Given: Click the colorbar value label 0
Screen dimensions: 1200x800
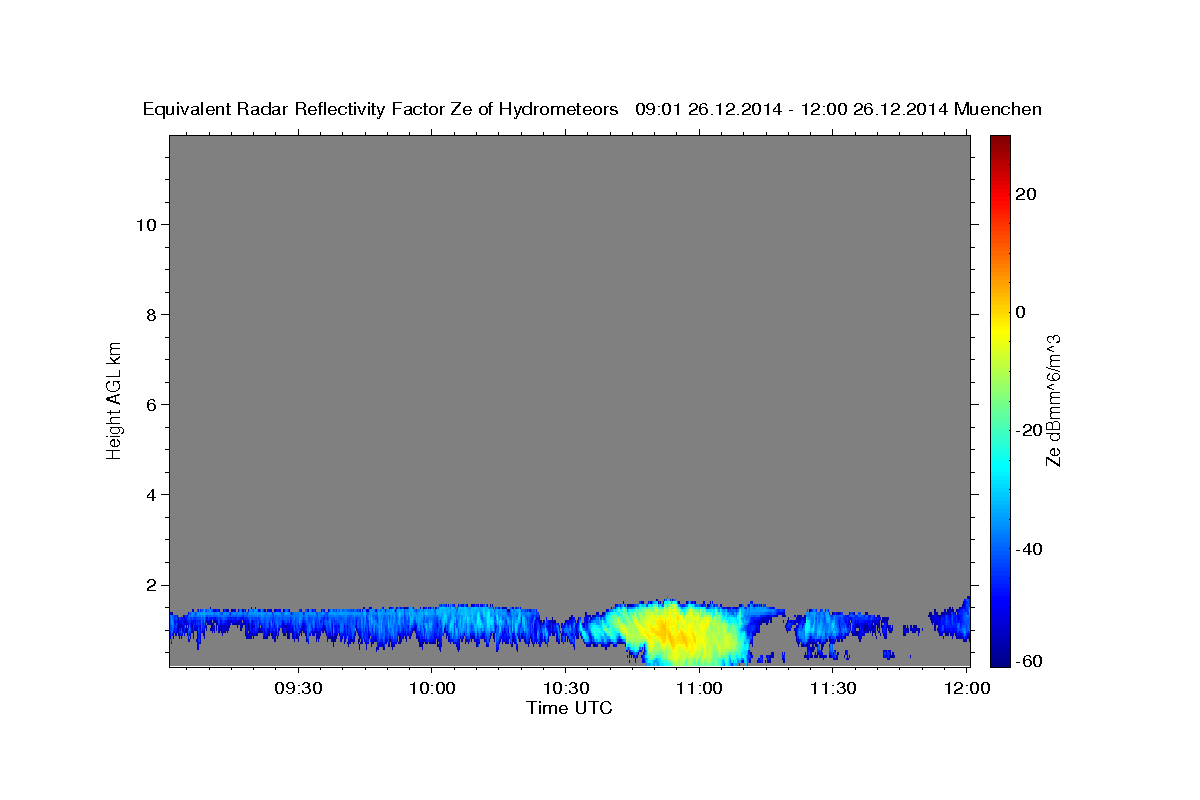Looking at the screenshot, I should (x=1020, y=312).
